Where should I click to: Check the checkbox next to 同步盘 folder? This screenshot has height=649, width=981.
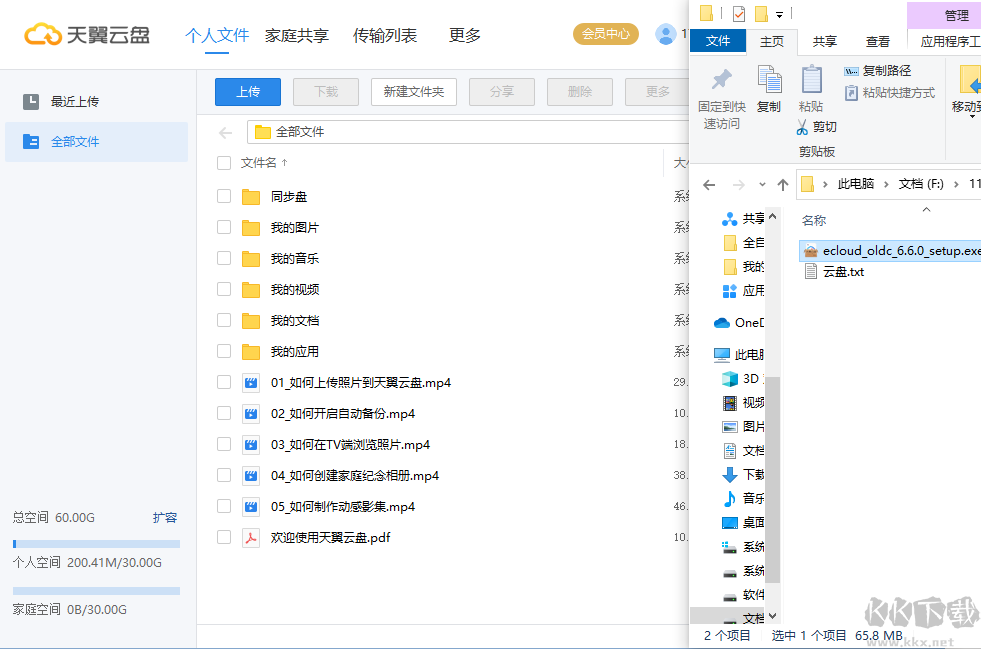[x=224, y=196]
